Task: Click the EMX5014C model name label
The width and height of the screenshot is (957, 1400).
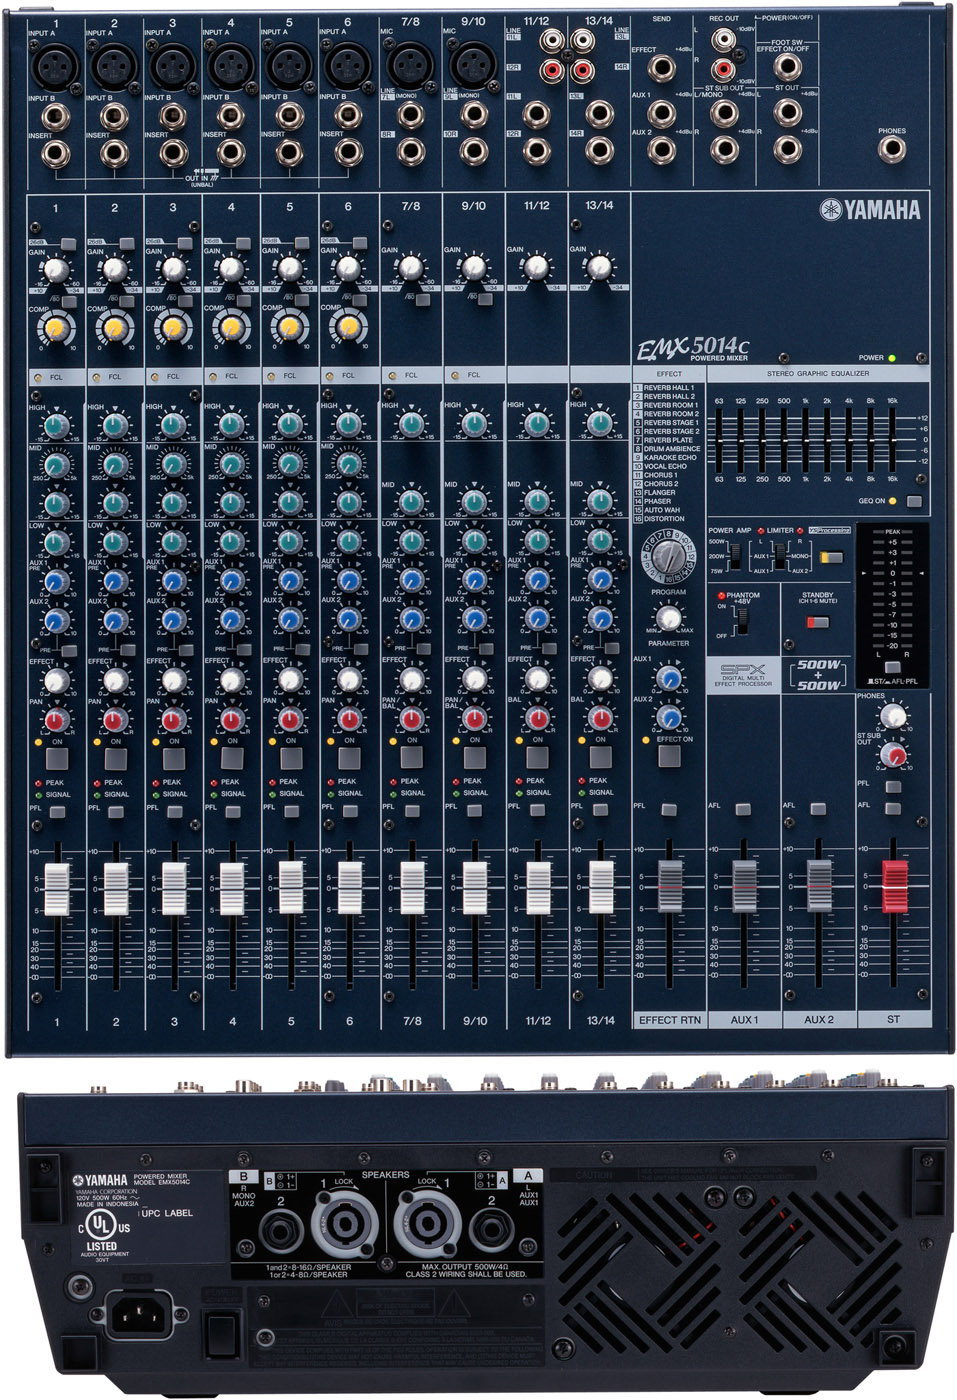Action: point(693,349)
